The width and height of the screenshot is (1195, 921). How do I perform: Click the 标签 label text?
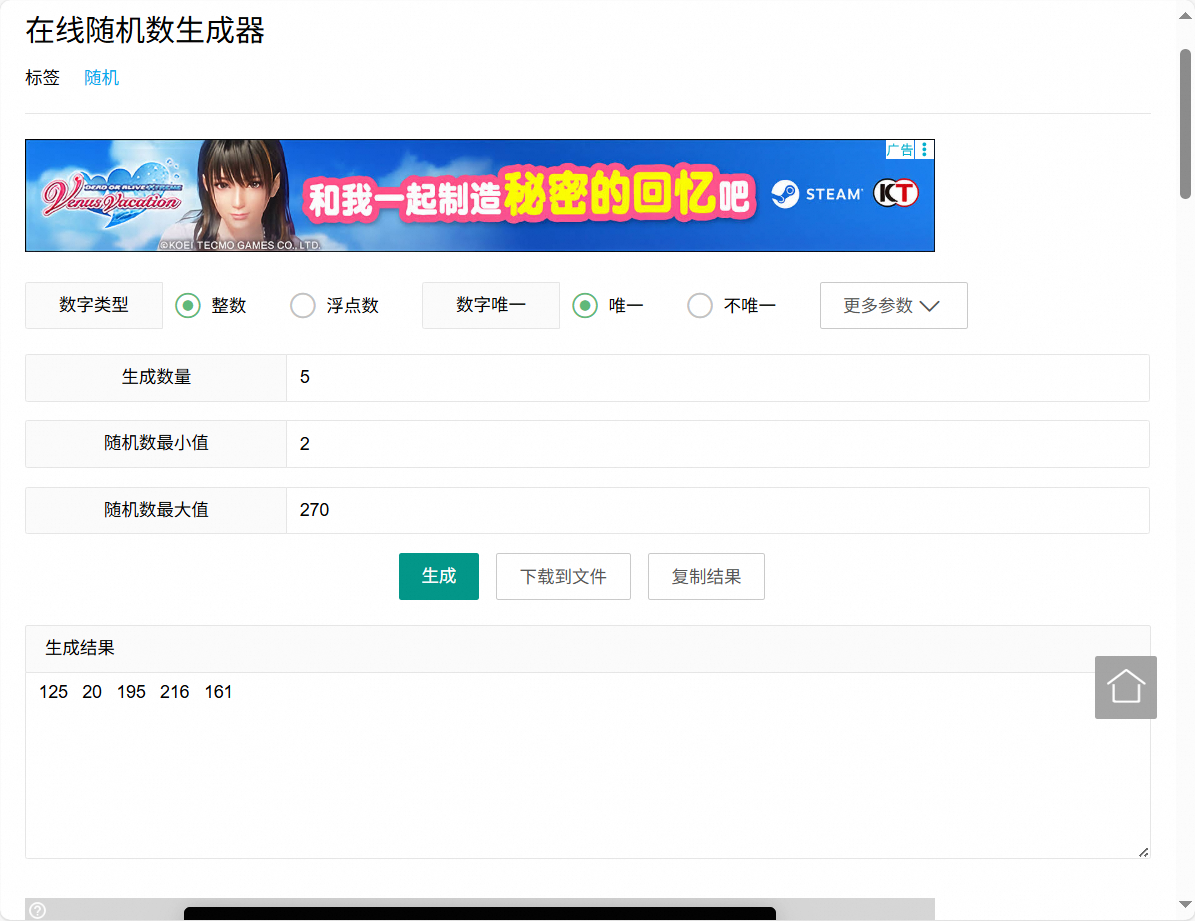coord(42,78)
